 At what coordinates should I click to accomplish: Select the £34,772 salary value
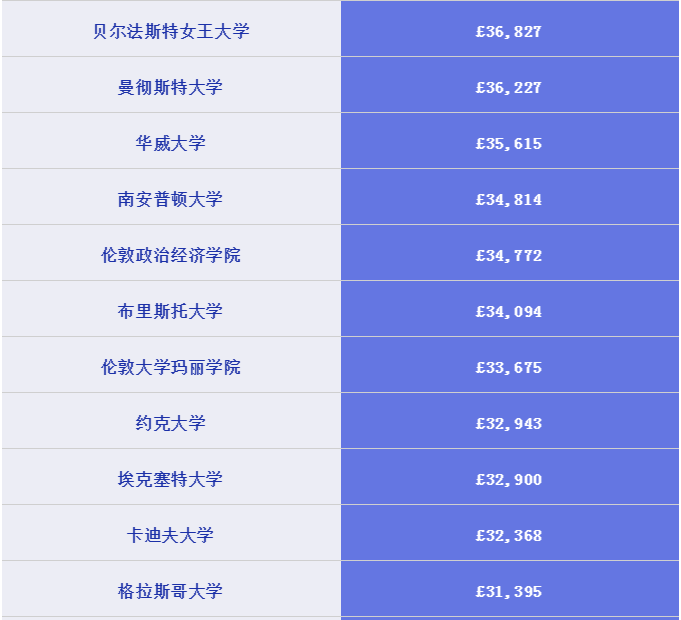[x=509, y=256]
